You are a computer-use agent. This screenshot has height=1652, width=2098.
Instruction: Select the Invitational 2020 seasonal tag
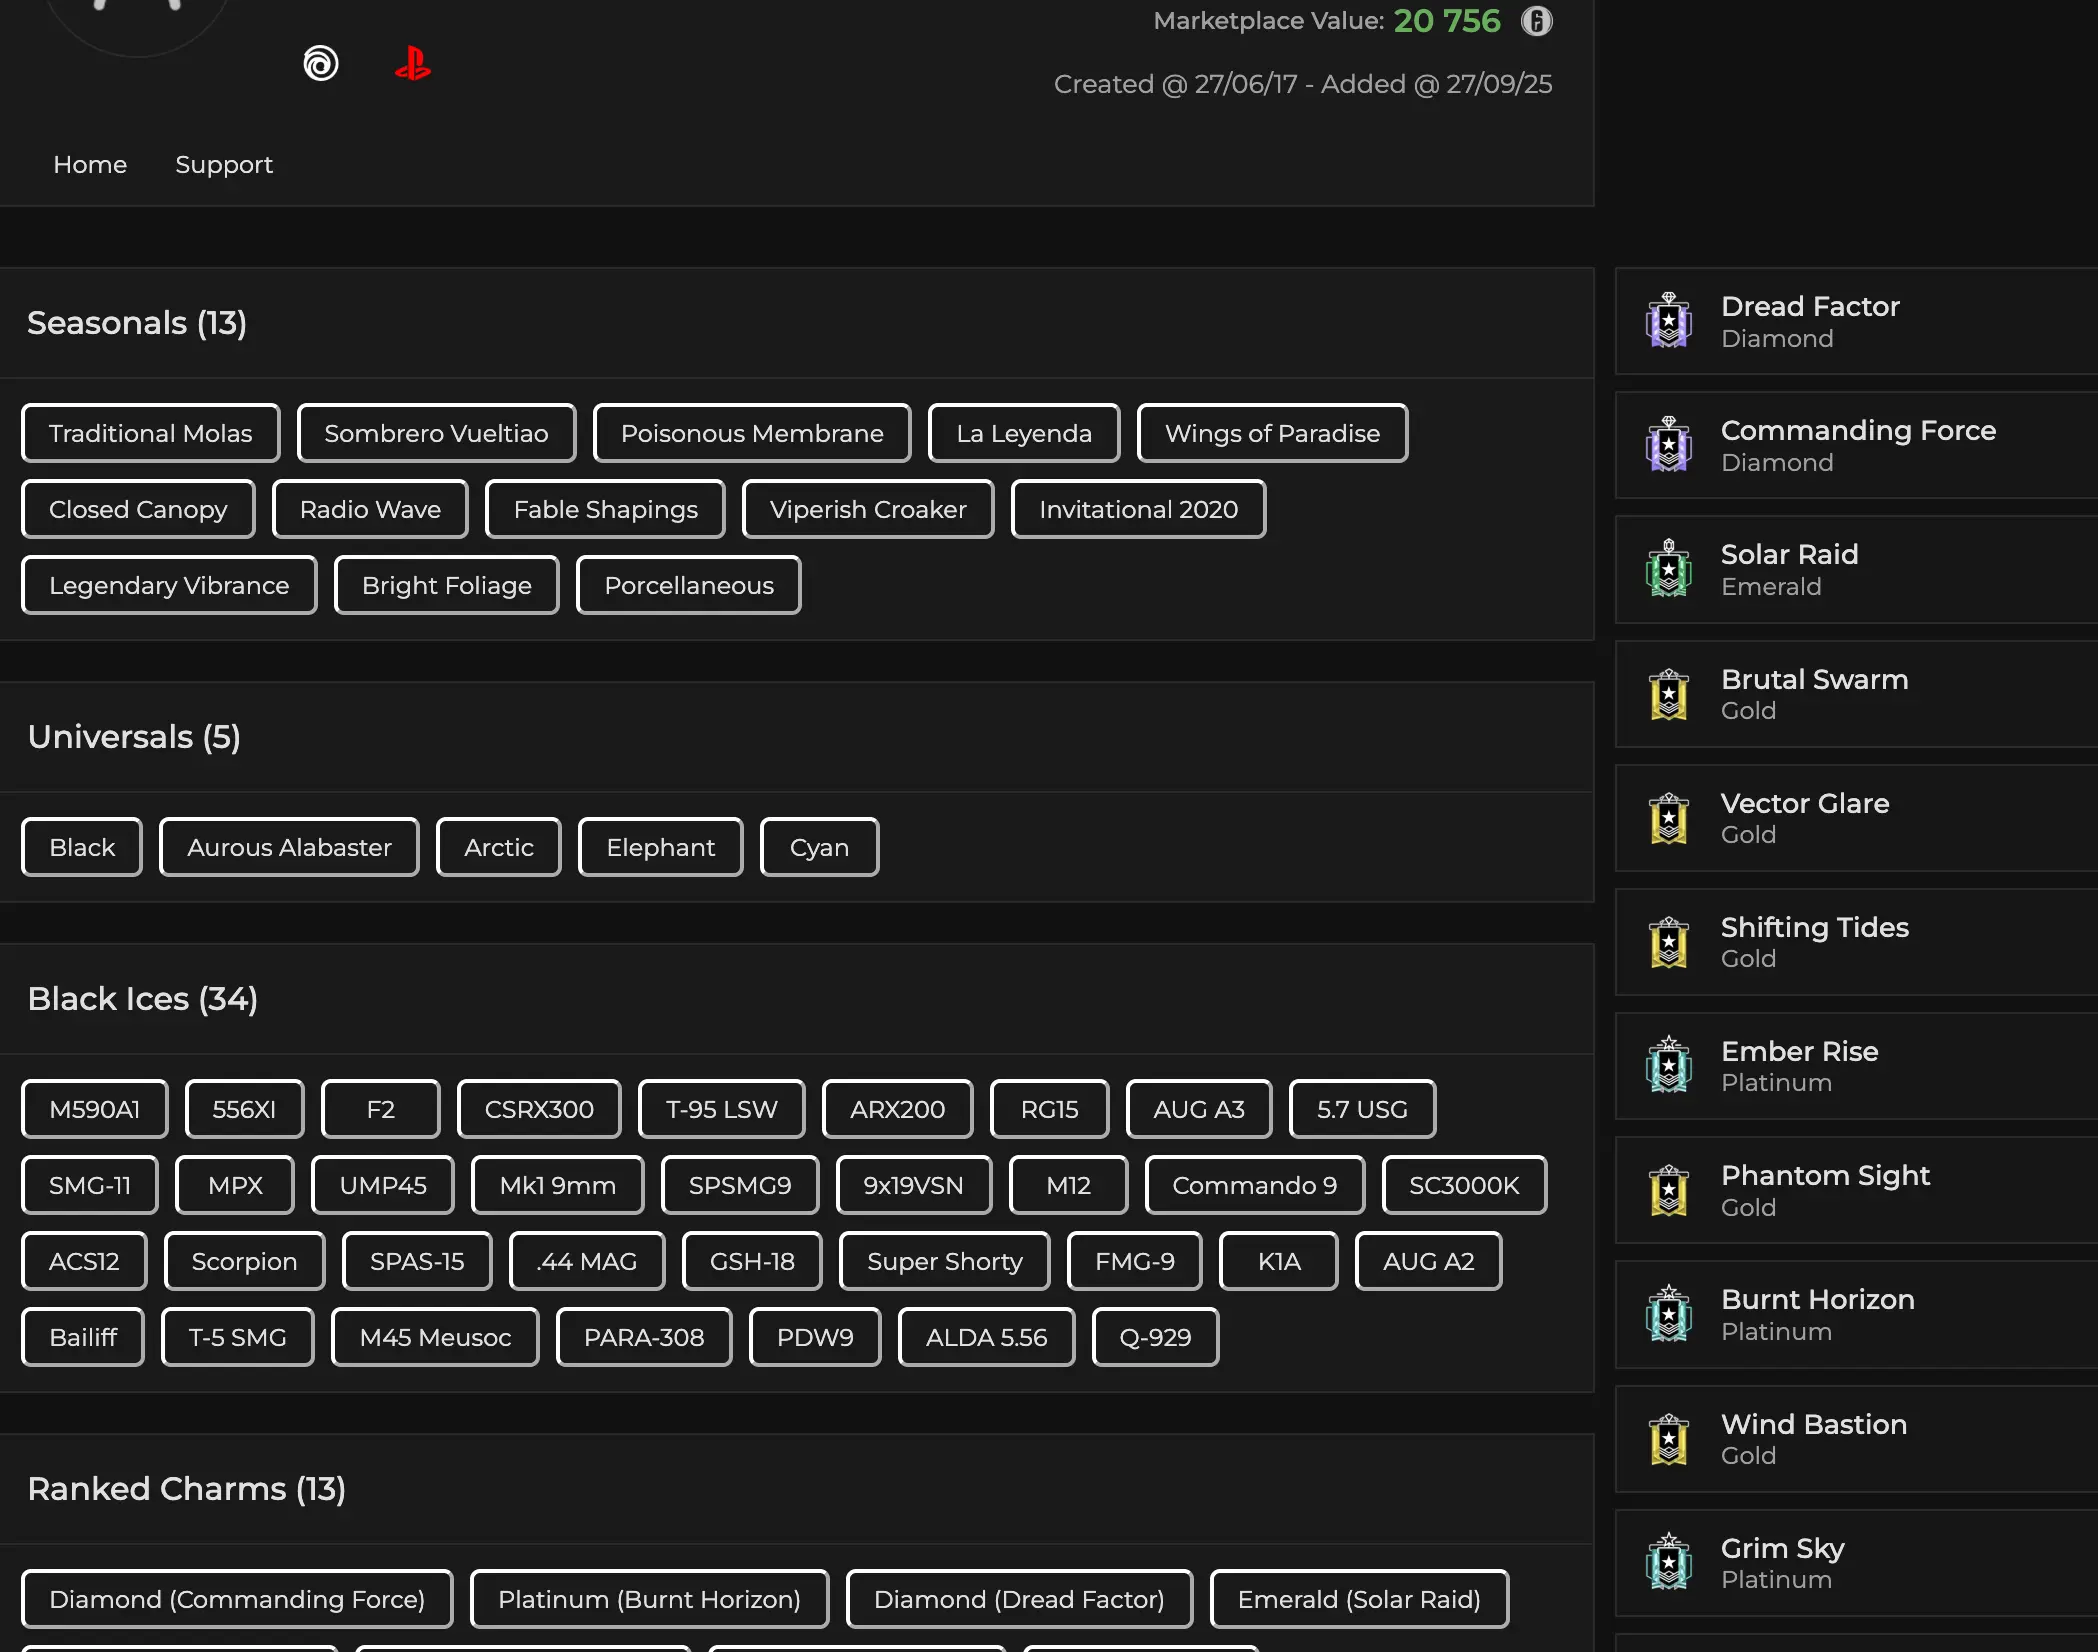click(1138, 509)
